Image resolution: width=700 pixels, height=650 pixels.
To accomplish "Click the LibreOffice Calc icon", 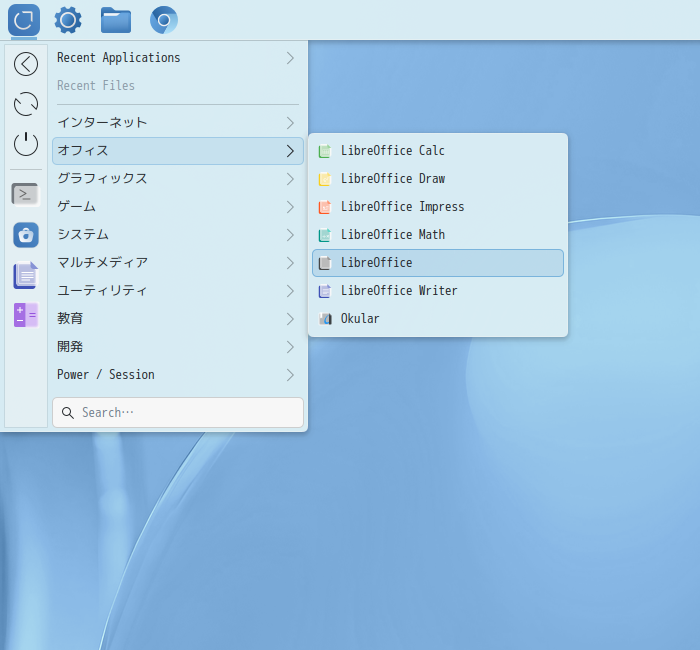I will pyautogui.click(x=325, y=151).
